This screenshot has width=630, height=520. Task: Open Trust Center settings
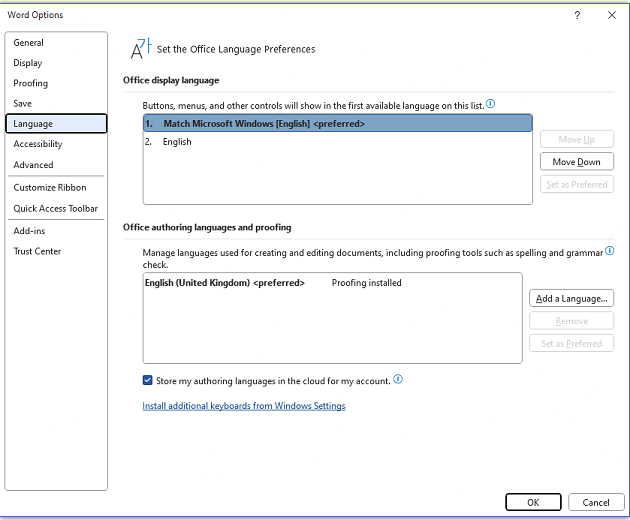tap(56, 251)
